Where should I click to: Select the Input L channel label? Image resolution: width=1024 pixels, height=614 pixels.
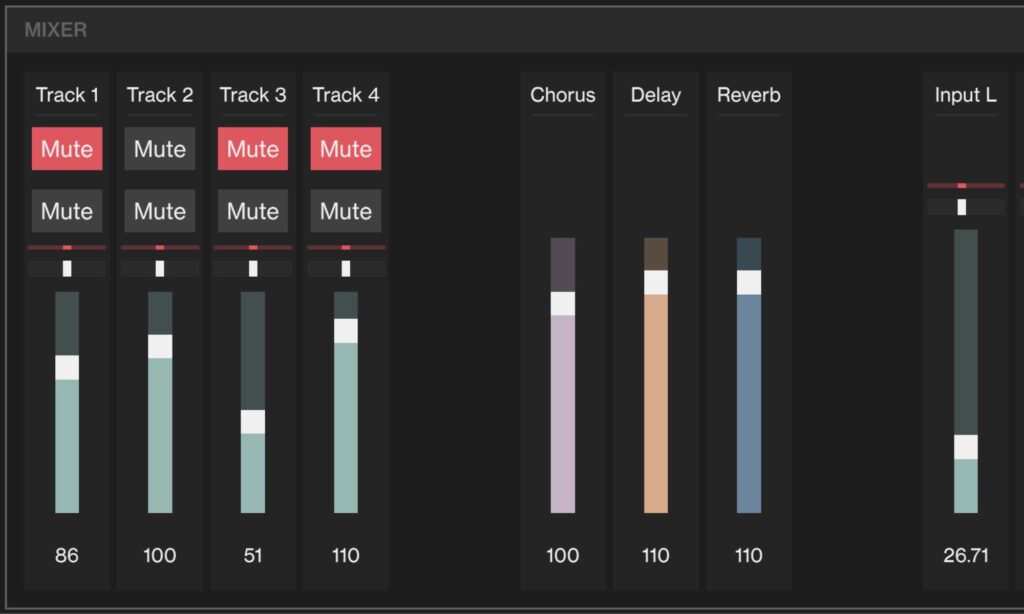point(965,95)
